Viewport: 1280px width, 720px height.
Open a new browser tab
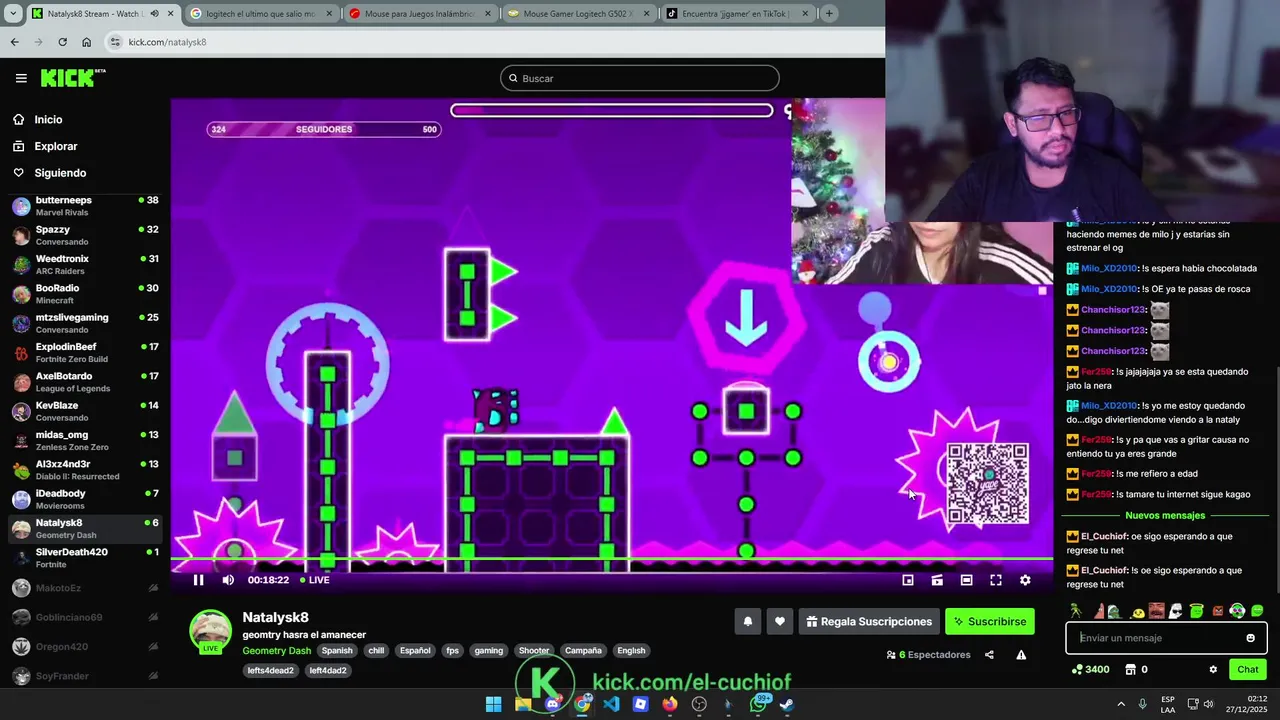coord(829,14)
